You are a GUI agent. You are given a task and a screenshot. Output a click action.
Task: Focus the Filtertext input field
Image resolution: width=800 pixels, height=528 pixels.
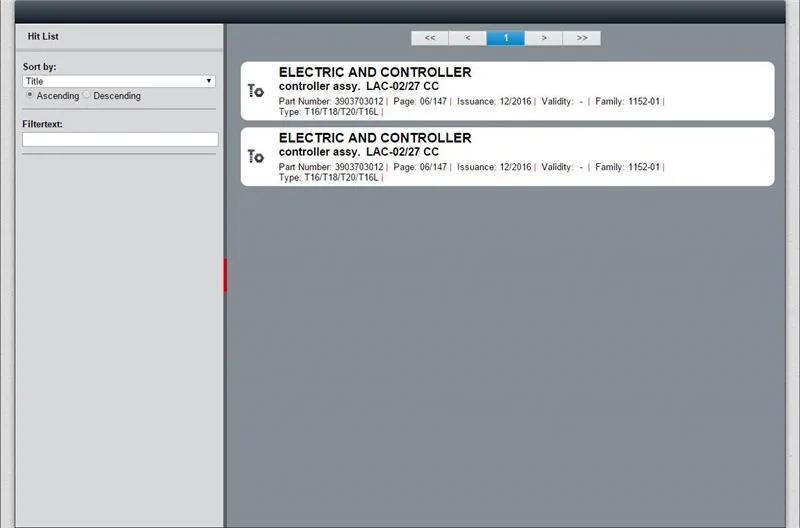[120, 139]
